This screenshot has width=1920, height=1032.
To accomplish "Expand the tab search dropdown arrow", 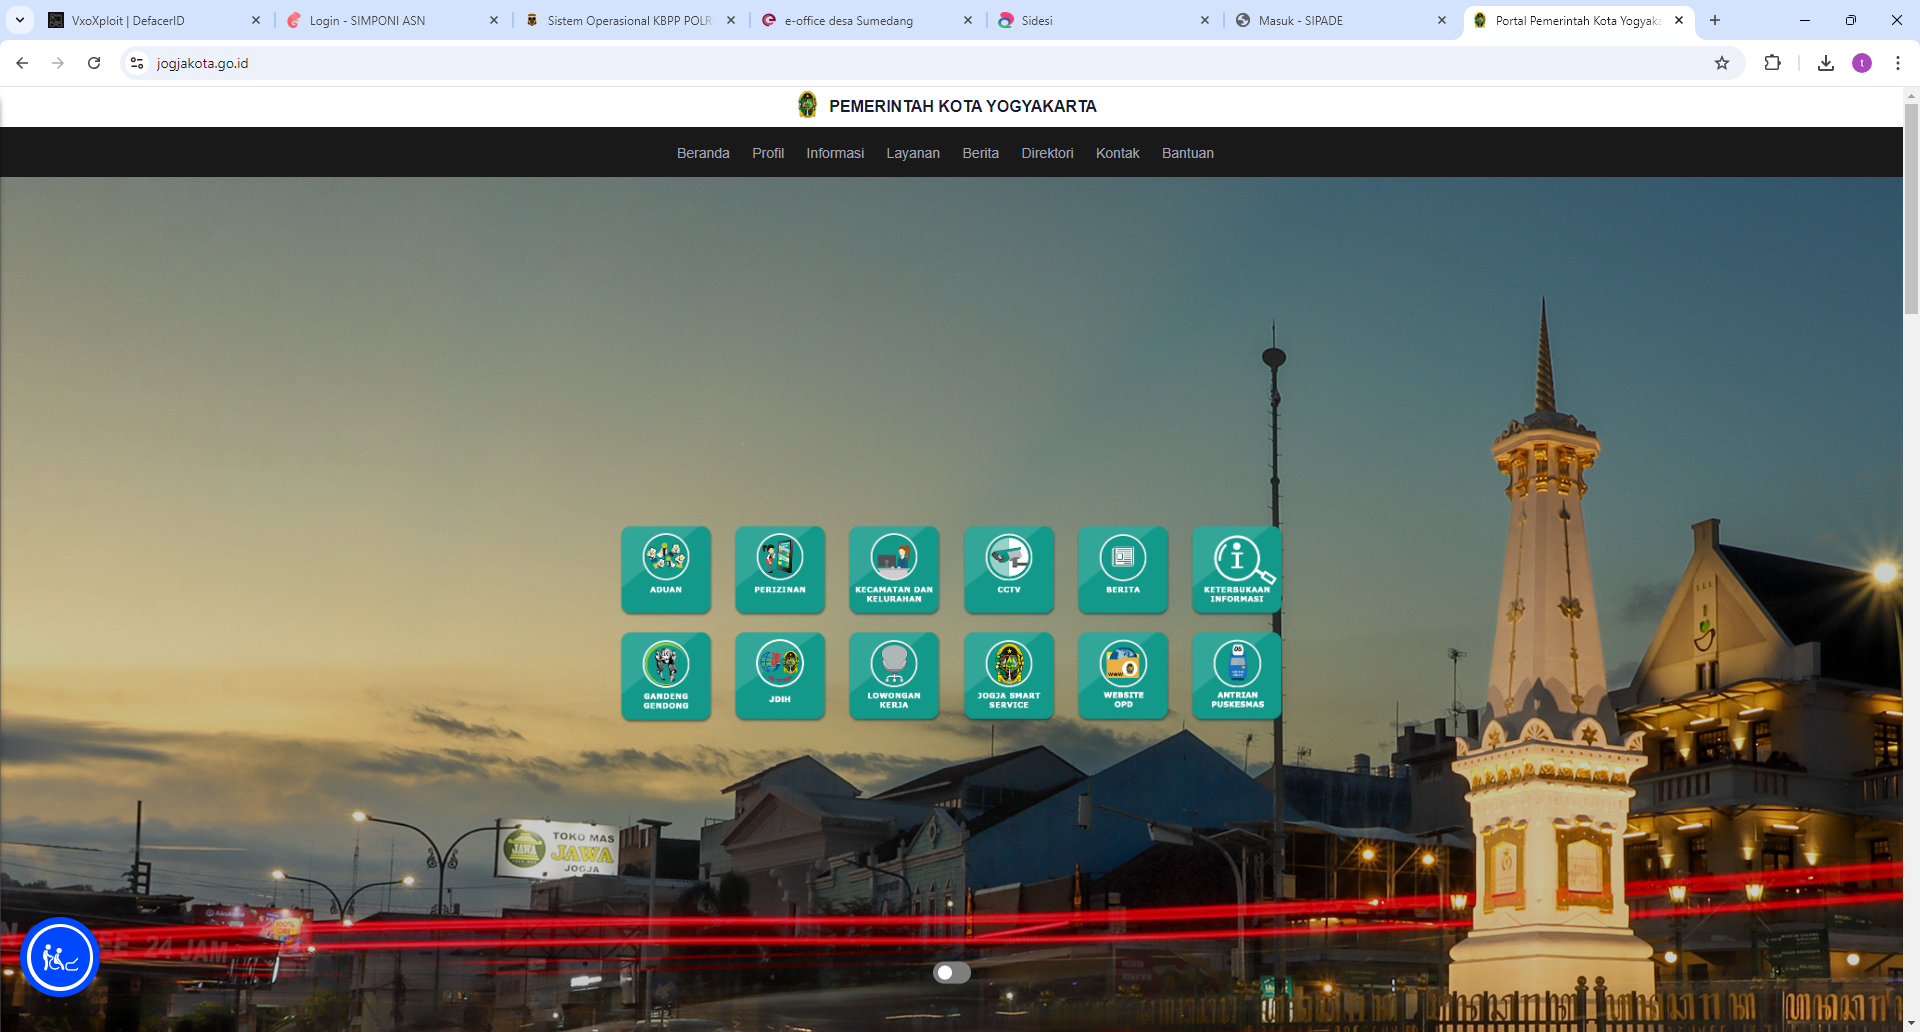I will [x=20, y=20].
